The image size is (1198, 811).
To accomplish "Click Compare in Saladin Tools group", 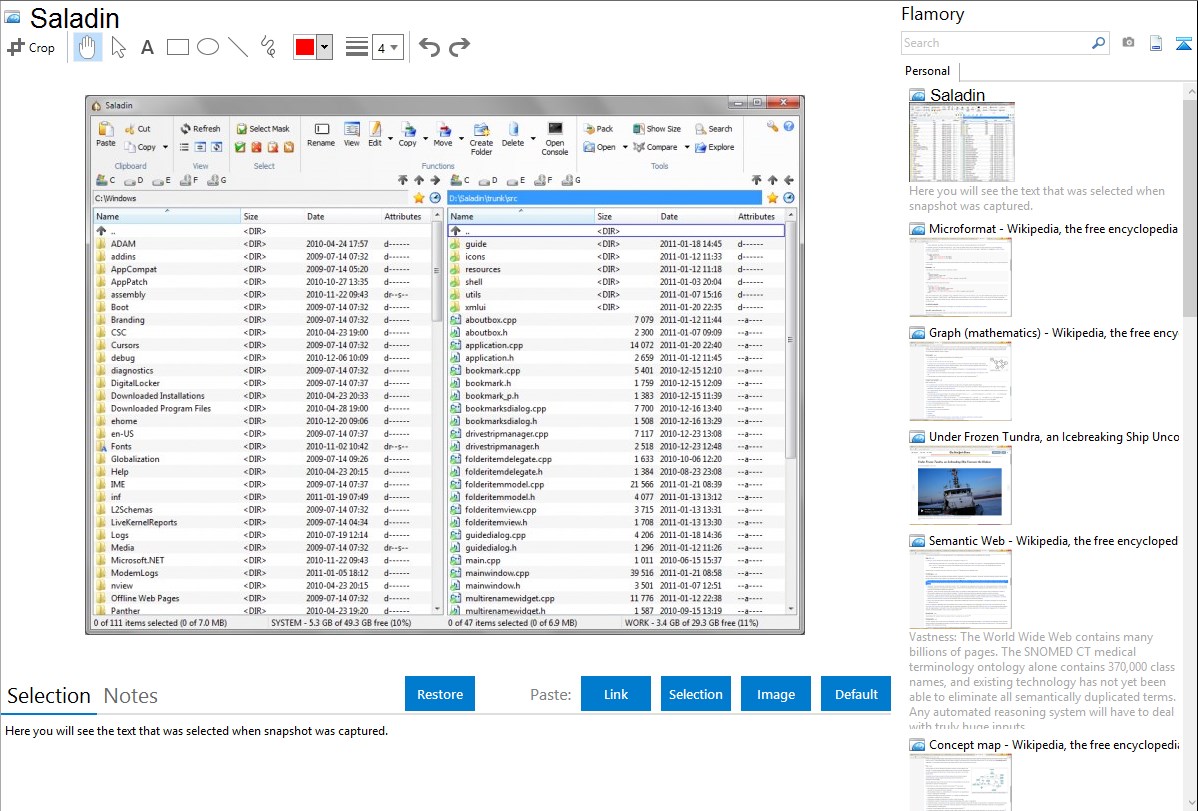I will click(656, 147).
